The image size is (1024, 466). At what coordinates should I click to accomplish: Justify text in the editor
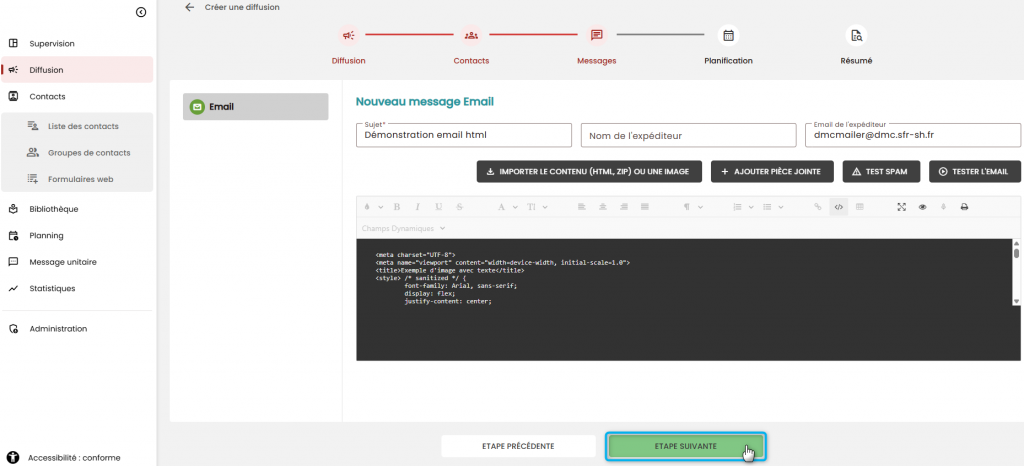tap(645, 207)
